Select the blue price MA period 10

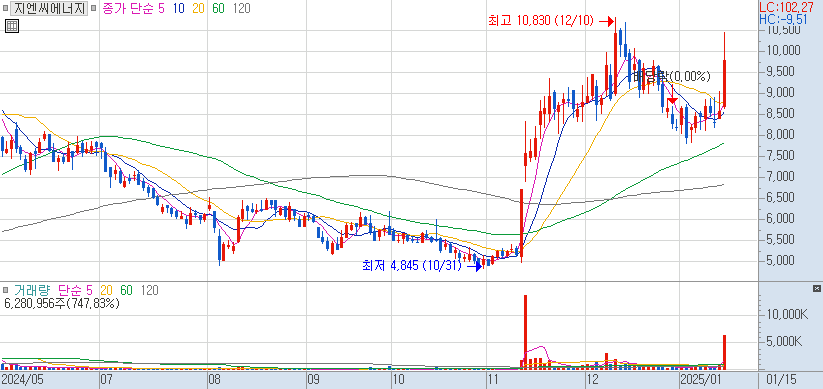178,8
